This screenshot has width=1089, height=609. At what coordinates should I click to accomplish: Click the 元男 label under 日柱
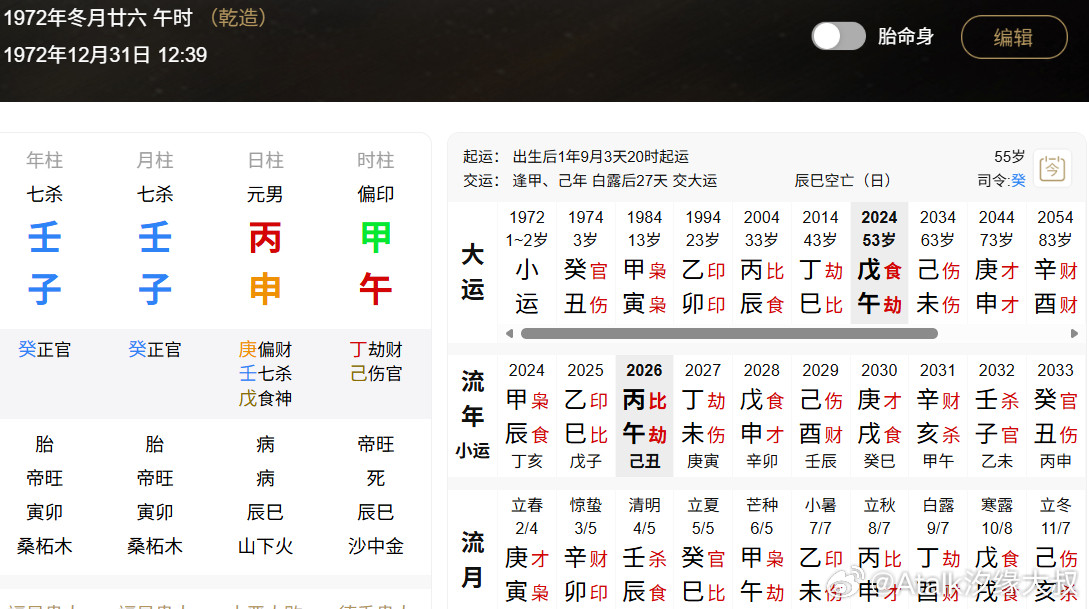coord(265,194)
